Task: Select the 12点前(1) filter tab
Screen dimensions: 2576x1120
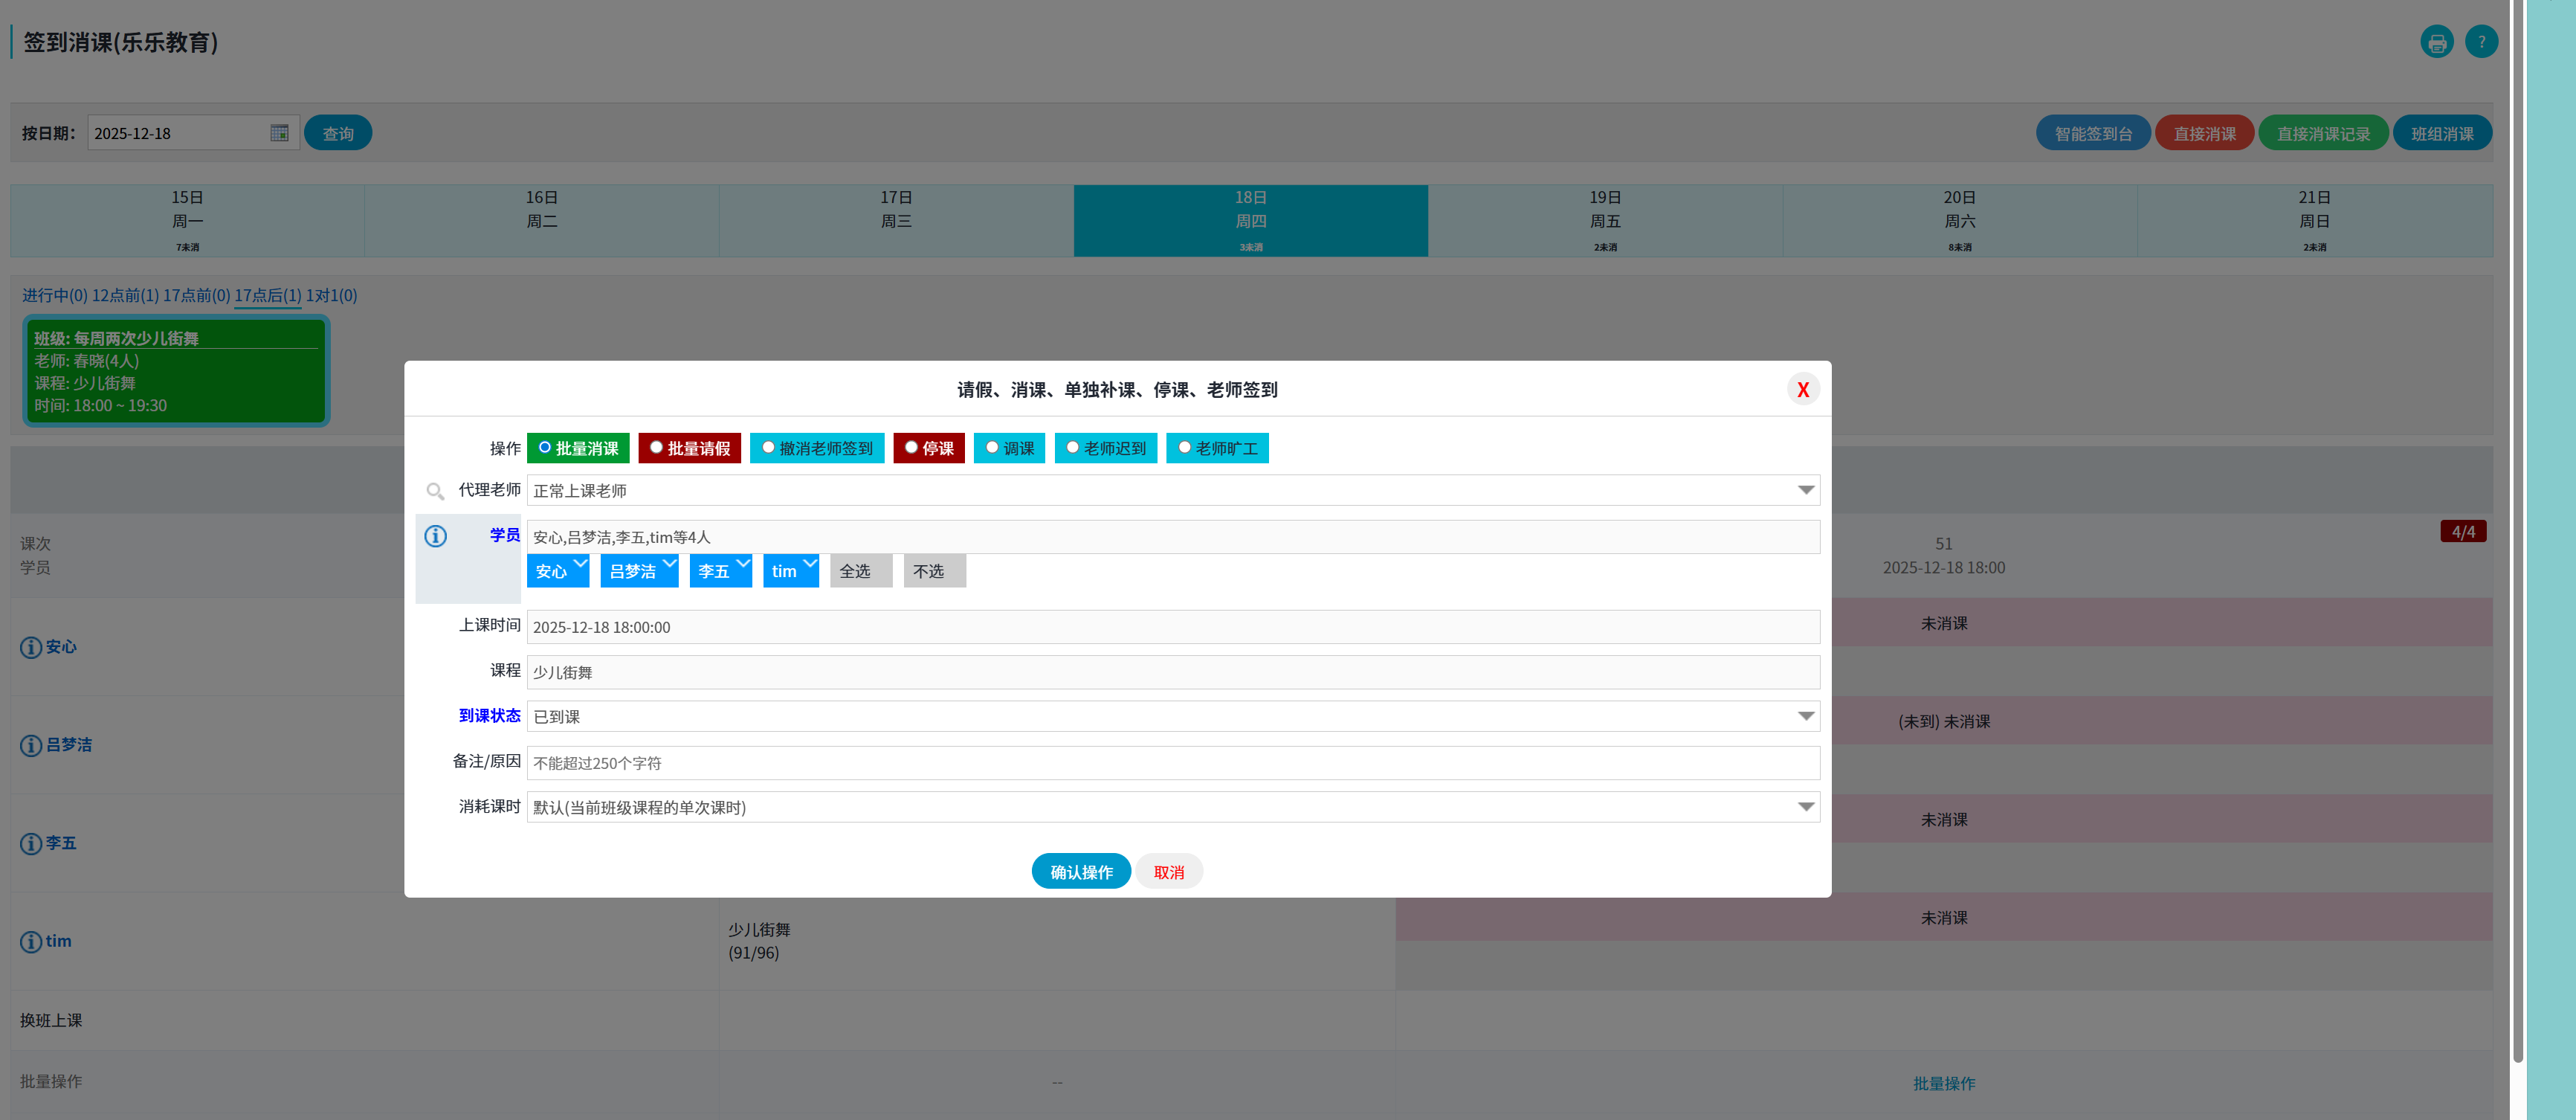Action: click(125, 295)
